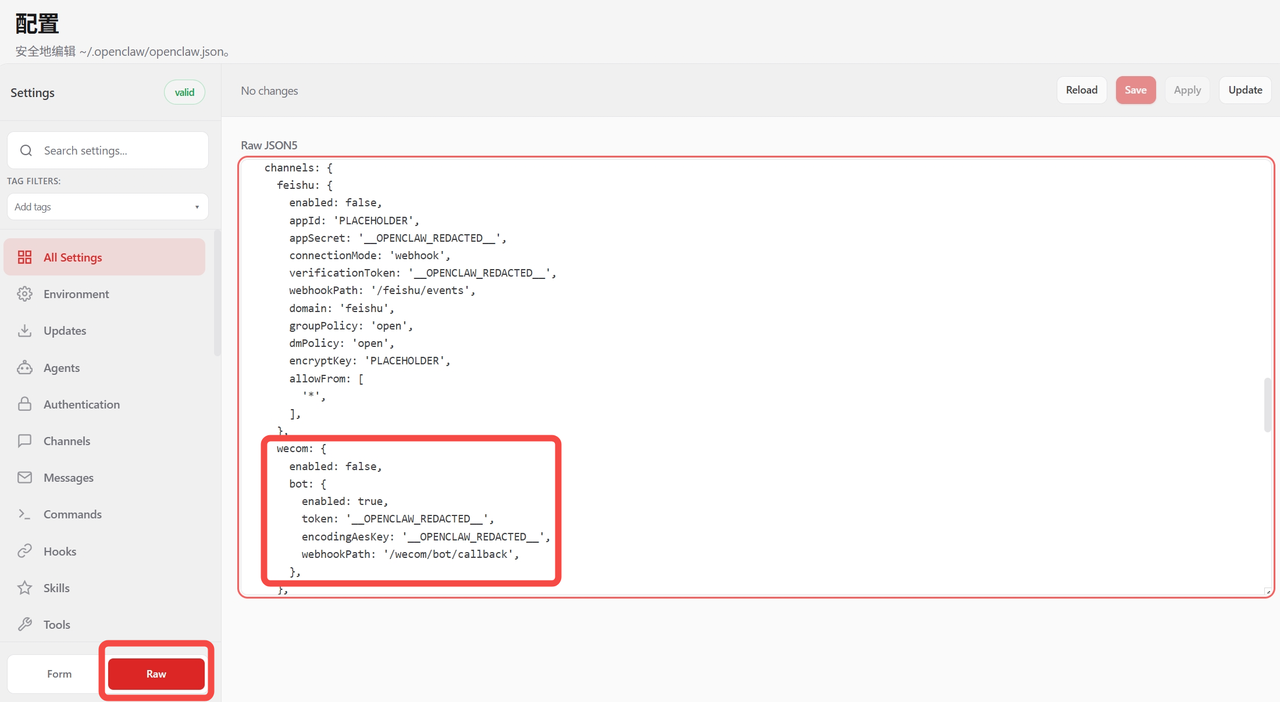Click the Messages envelope icon

pos(25,478)
